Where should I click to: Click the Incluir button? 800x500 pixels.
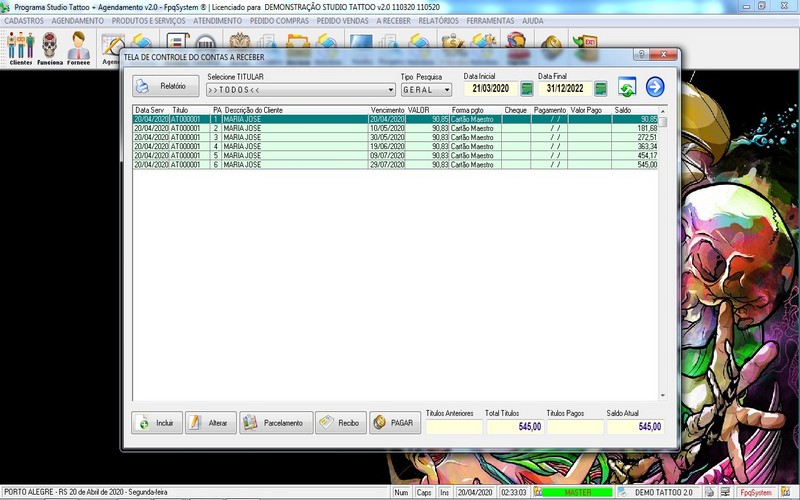tap(157, 423)
